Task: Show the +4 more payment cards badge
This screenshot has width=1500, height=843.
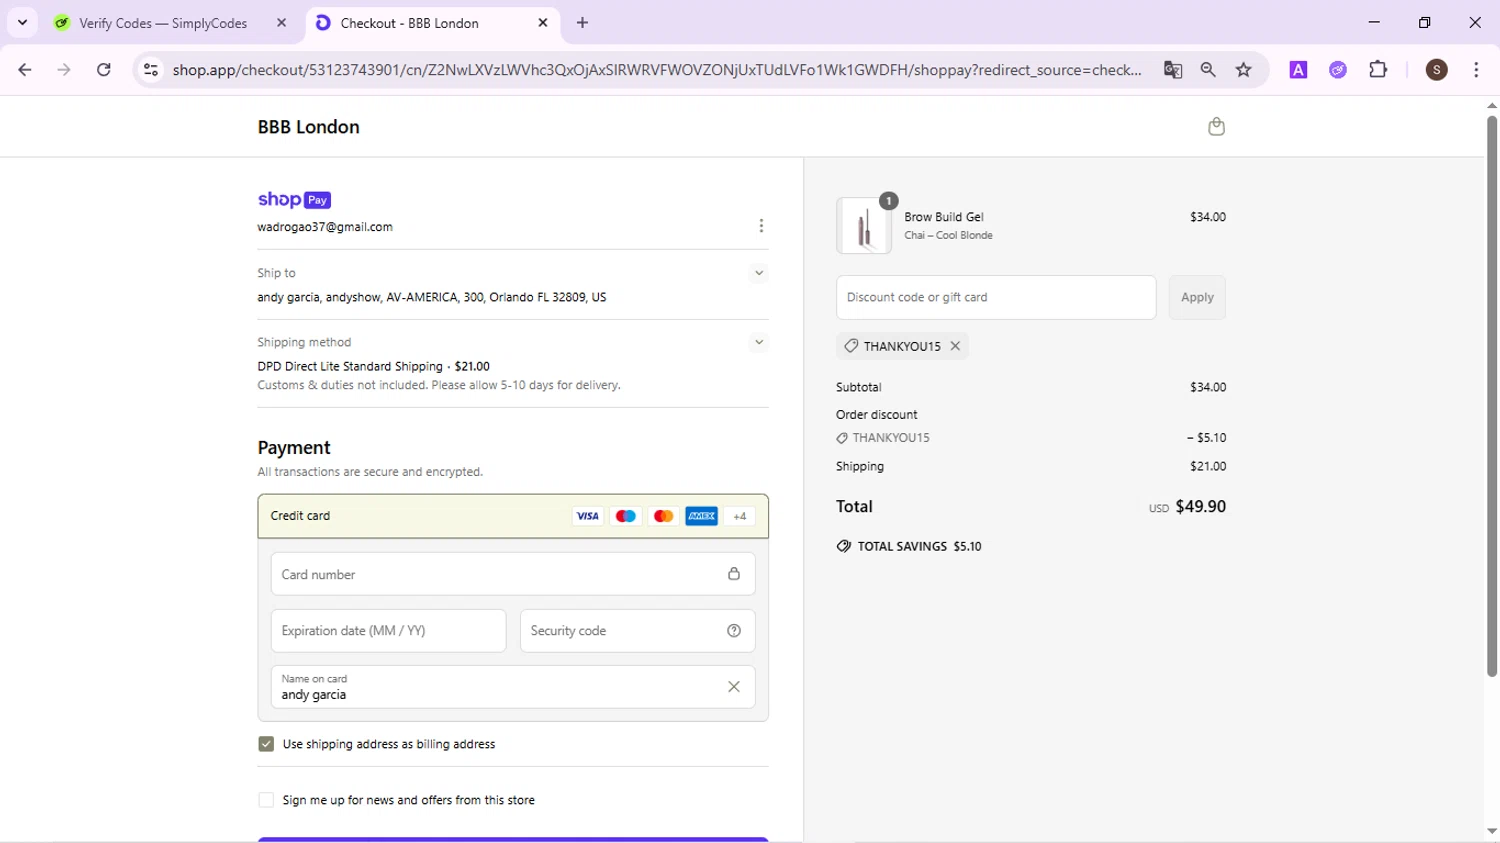Action: 739,516
